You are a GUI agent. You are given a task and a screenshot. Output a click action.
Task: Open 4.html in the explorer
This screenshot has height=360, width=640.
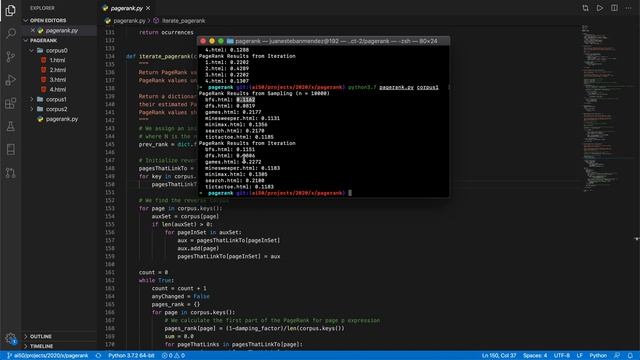[x=59, y=89]
